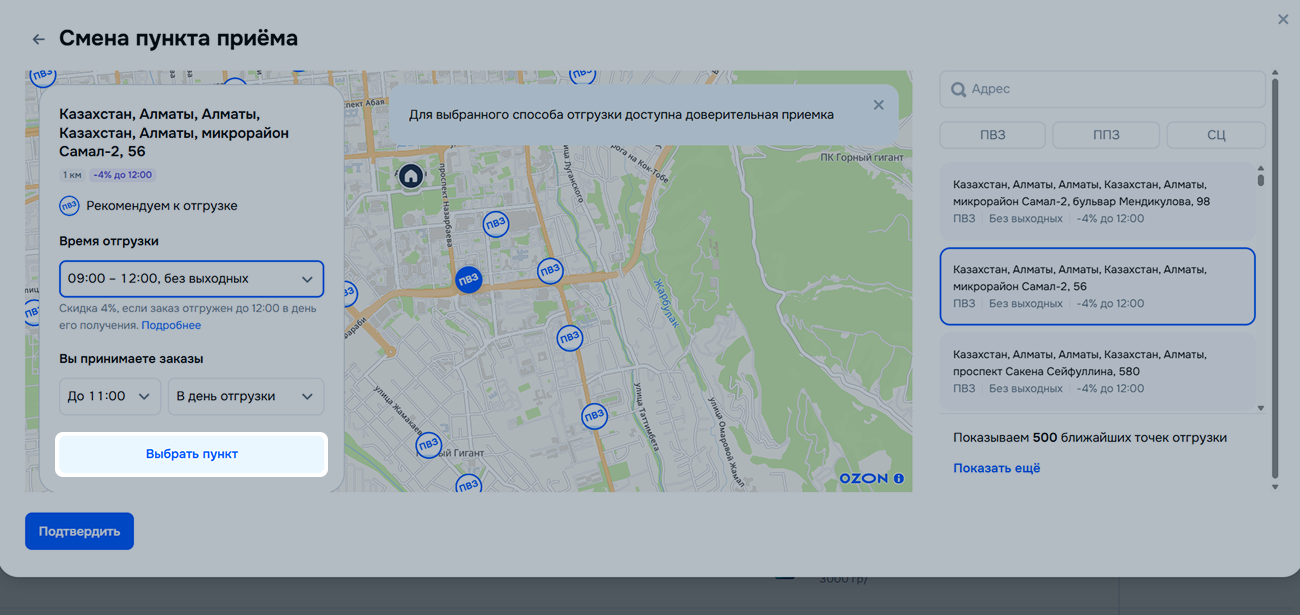
Task: Click the home marker on the map
Action: click(410, 176)
